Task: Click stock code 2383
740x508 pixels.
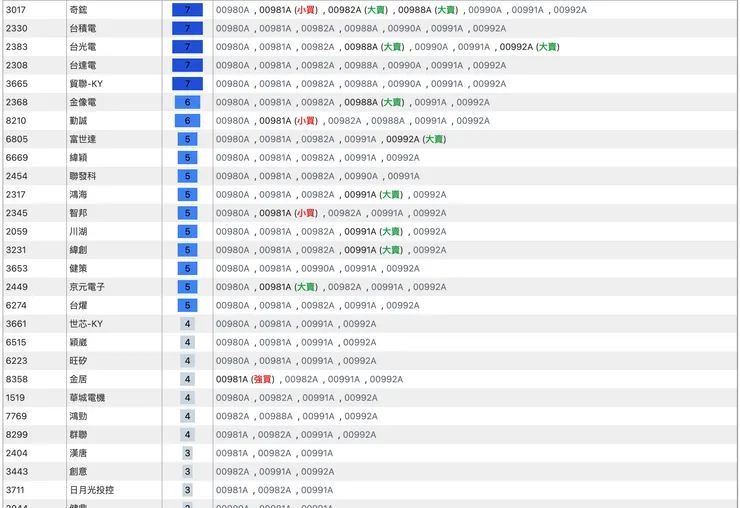Action: 17,47
